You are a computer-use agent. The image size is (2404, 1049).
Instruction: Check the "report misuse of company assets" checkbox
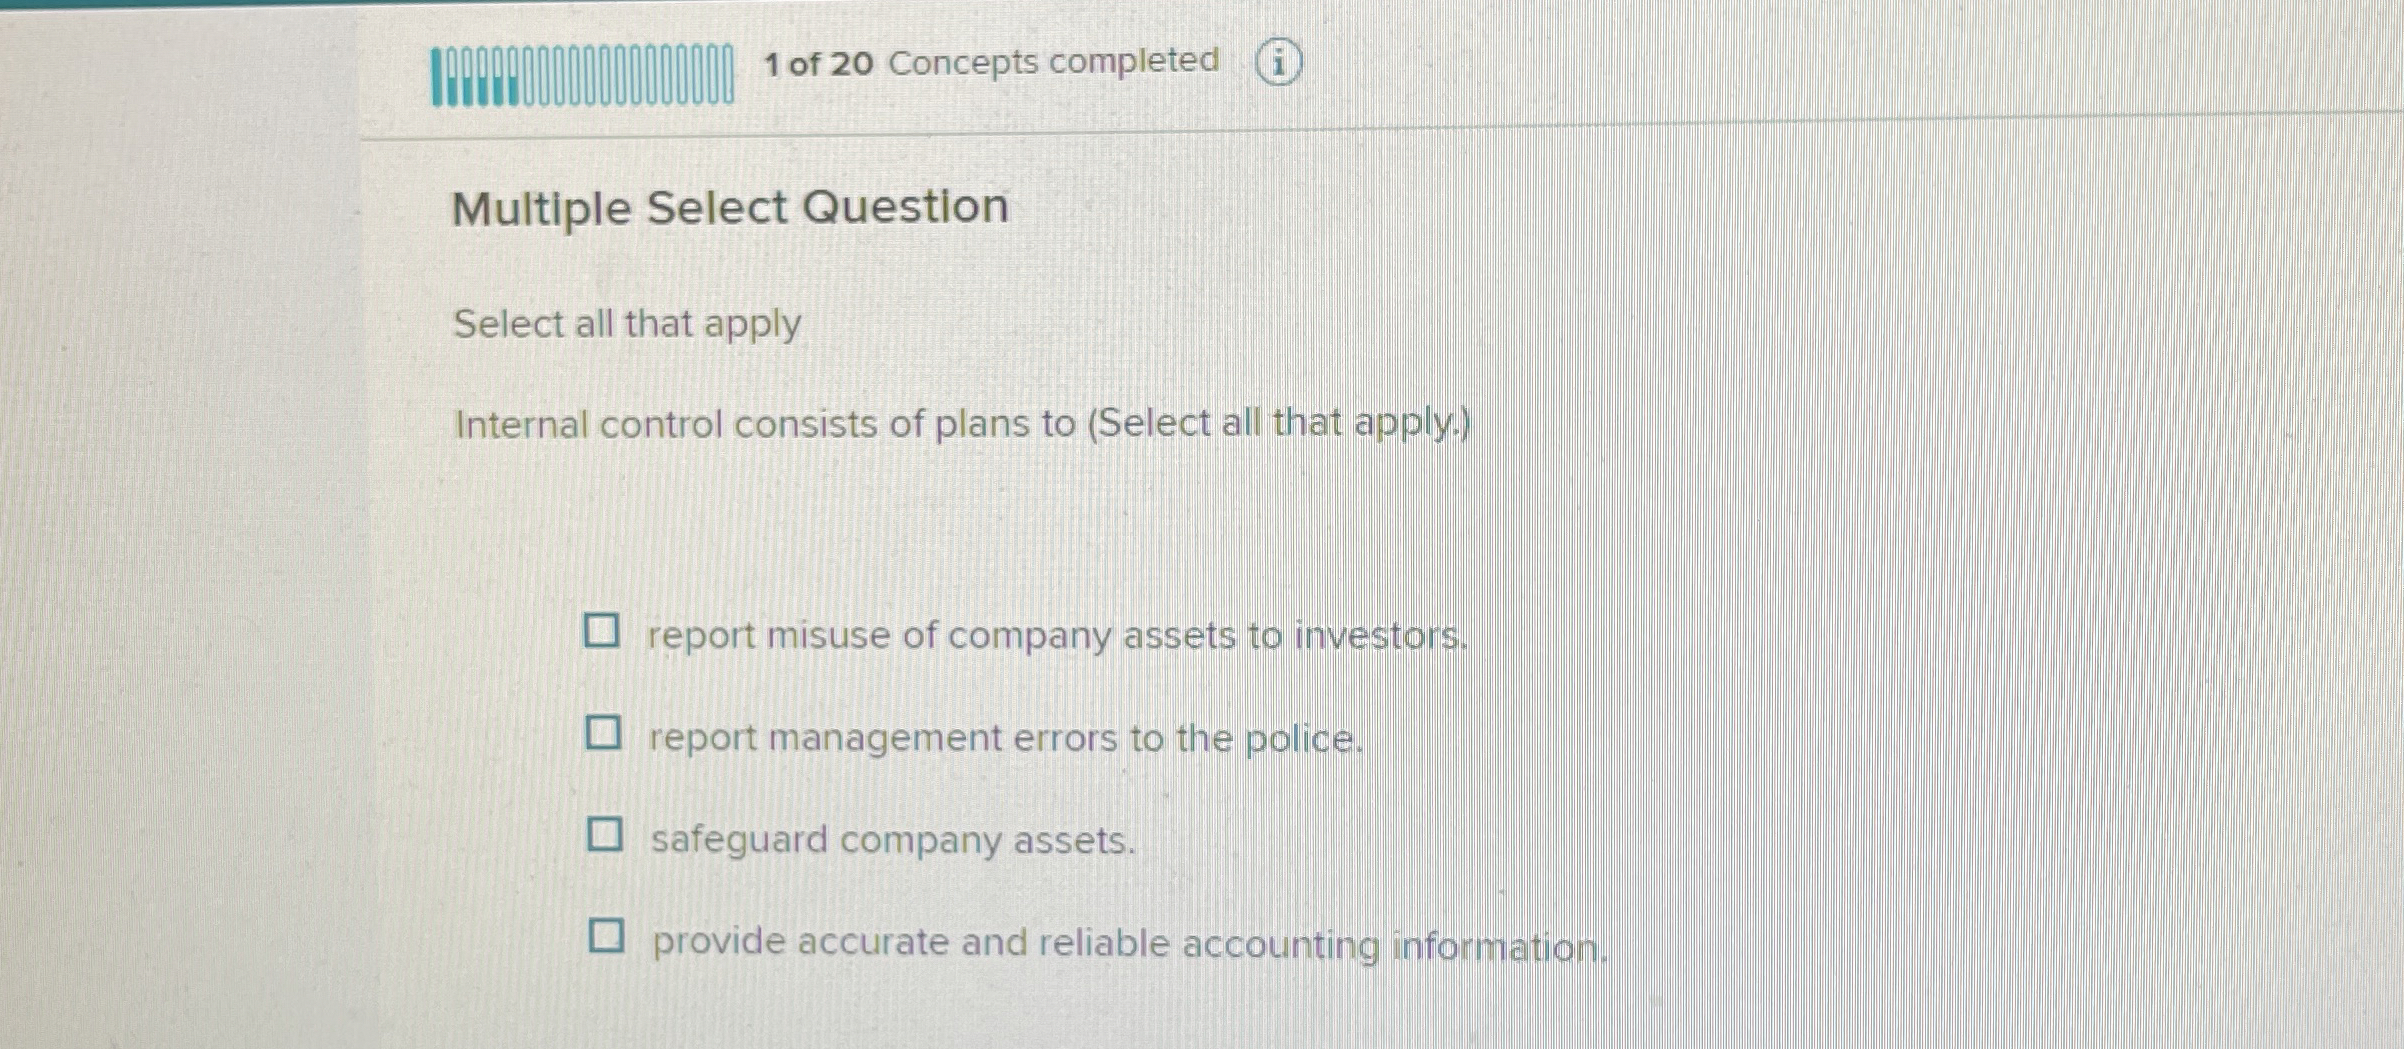click(602, 631)
